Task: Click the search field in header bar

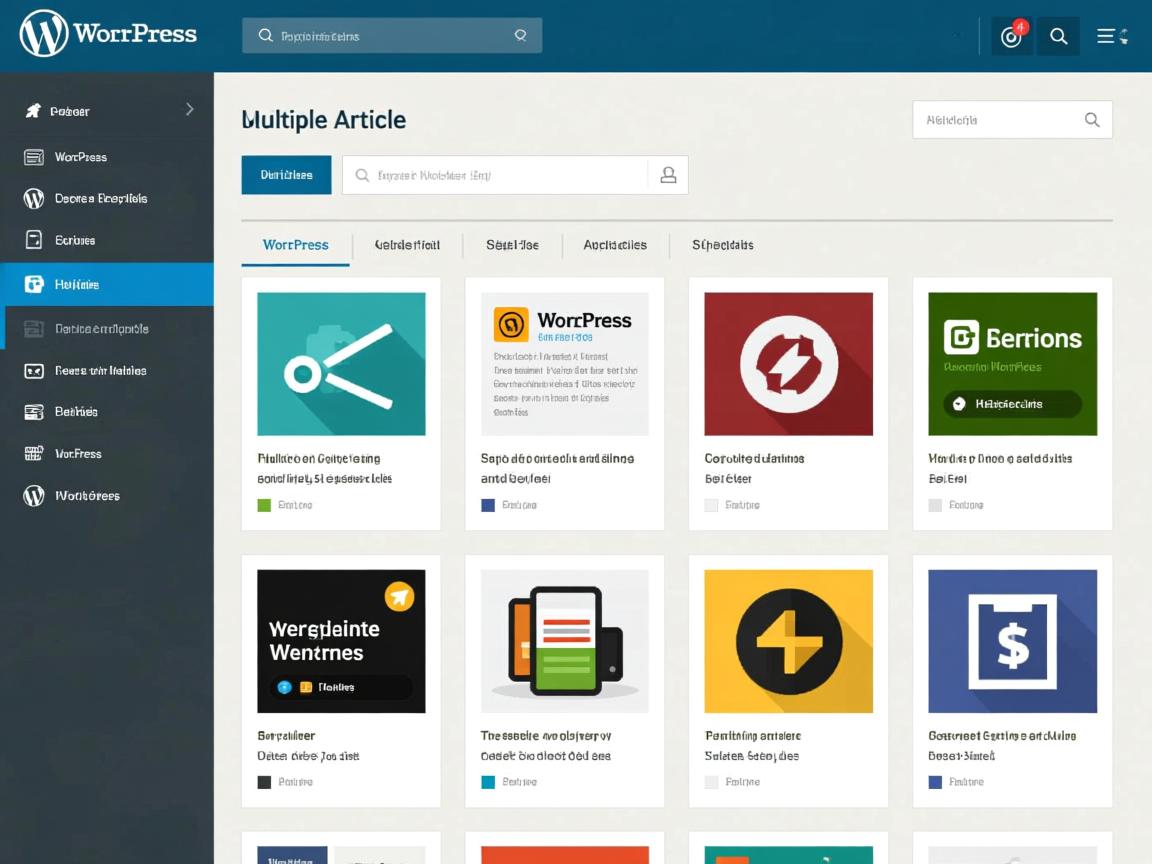Action: [x=392, y=36]
